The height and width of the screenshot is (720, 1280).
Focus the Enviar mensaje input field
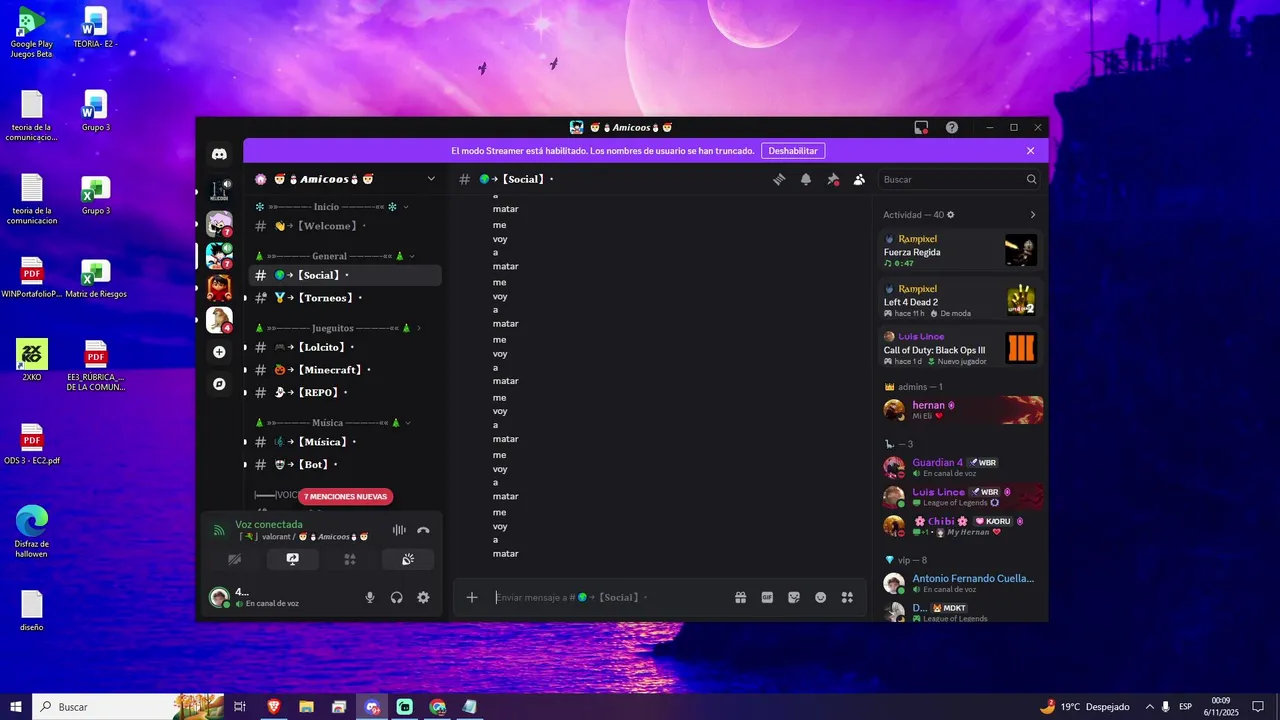click(x=610, y=597)
